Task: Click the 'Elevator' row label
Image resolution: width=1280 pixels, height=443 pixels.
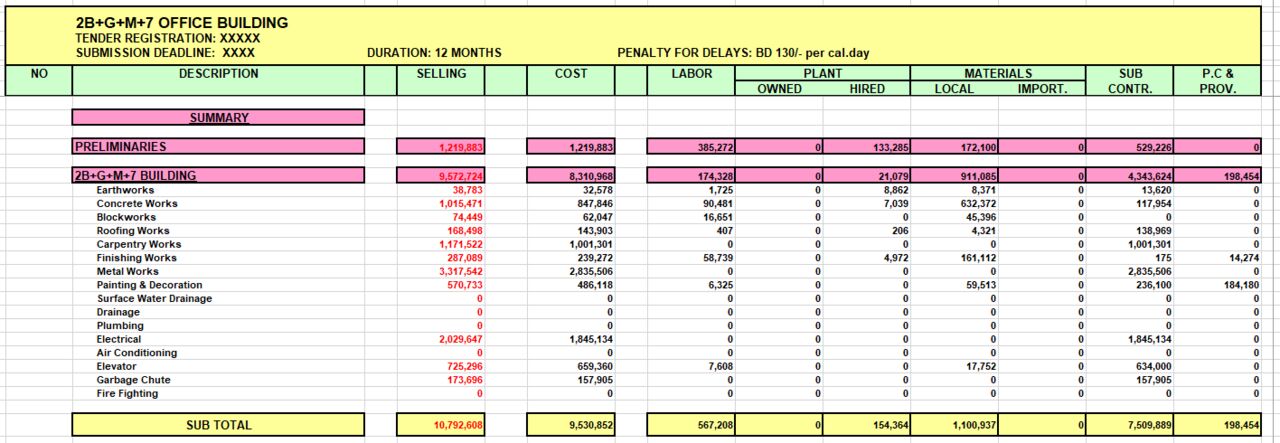Action: (117, 366)
